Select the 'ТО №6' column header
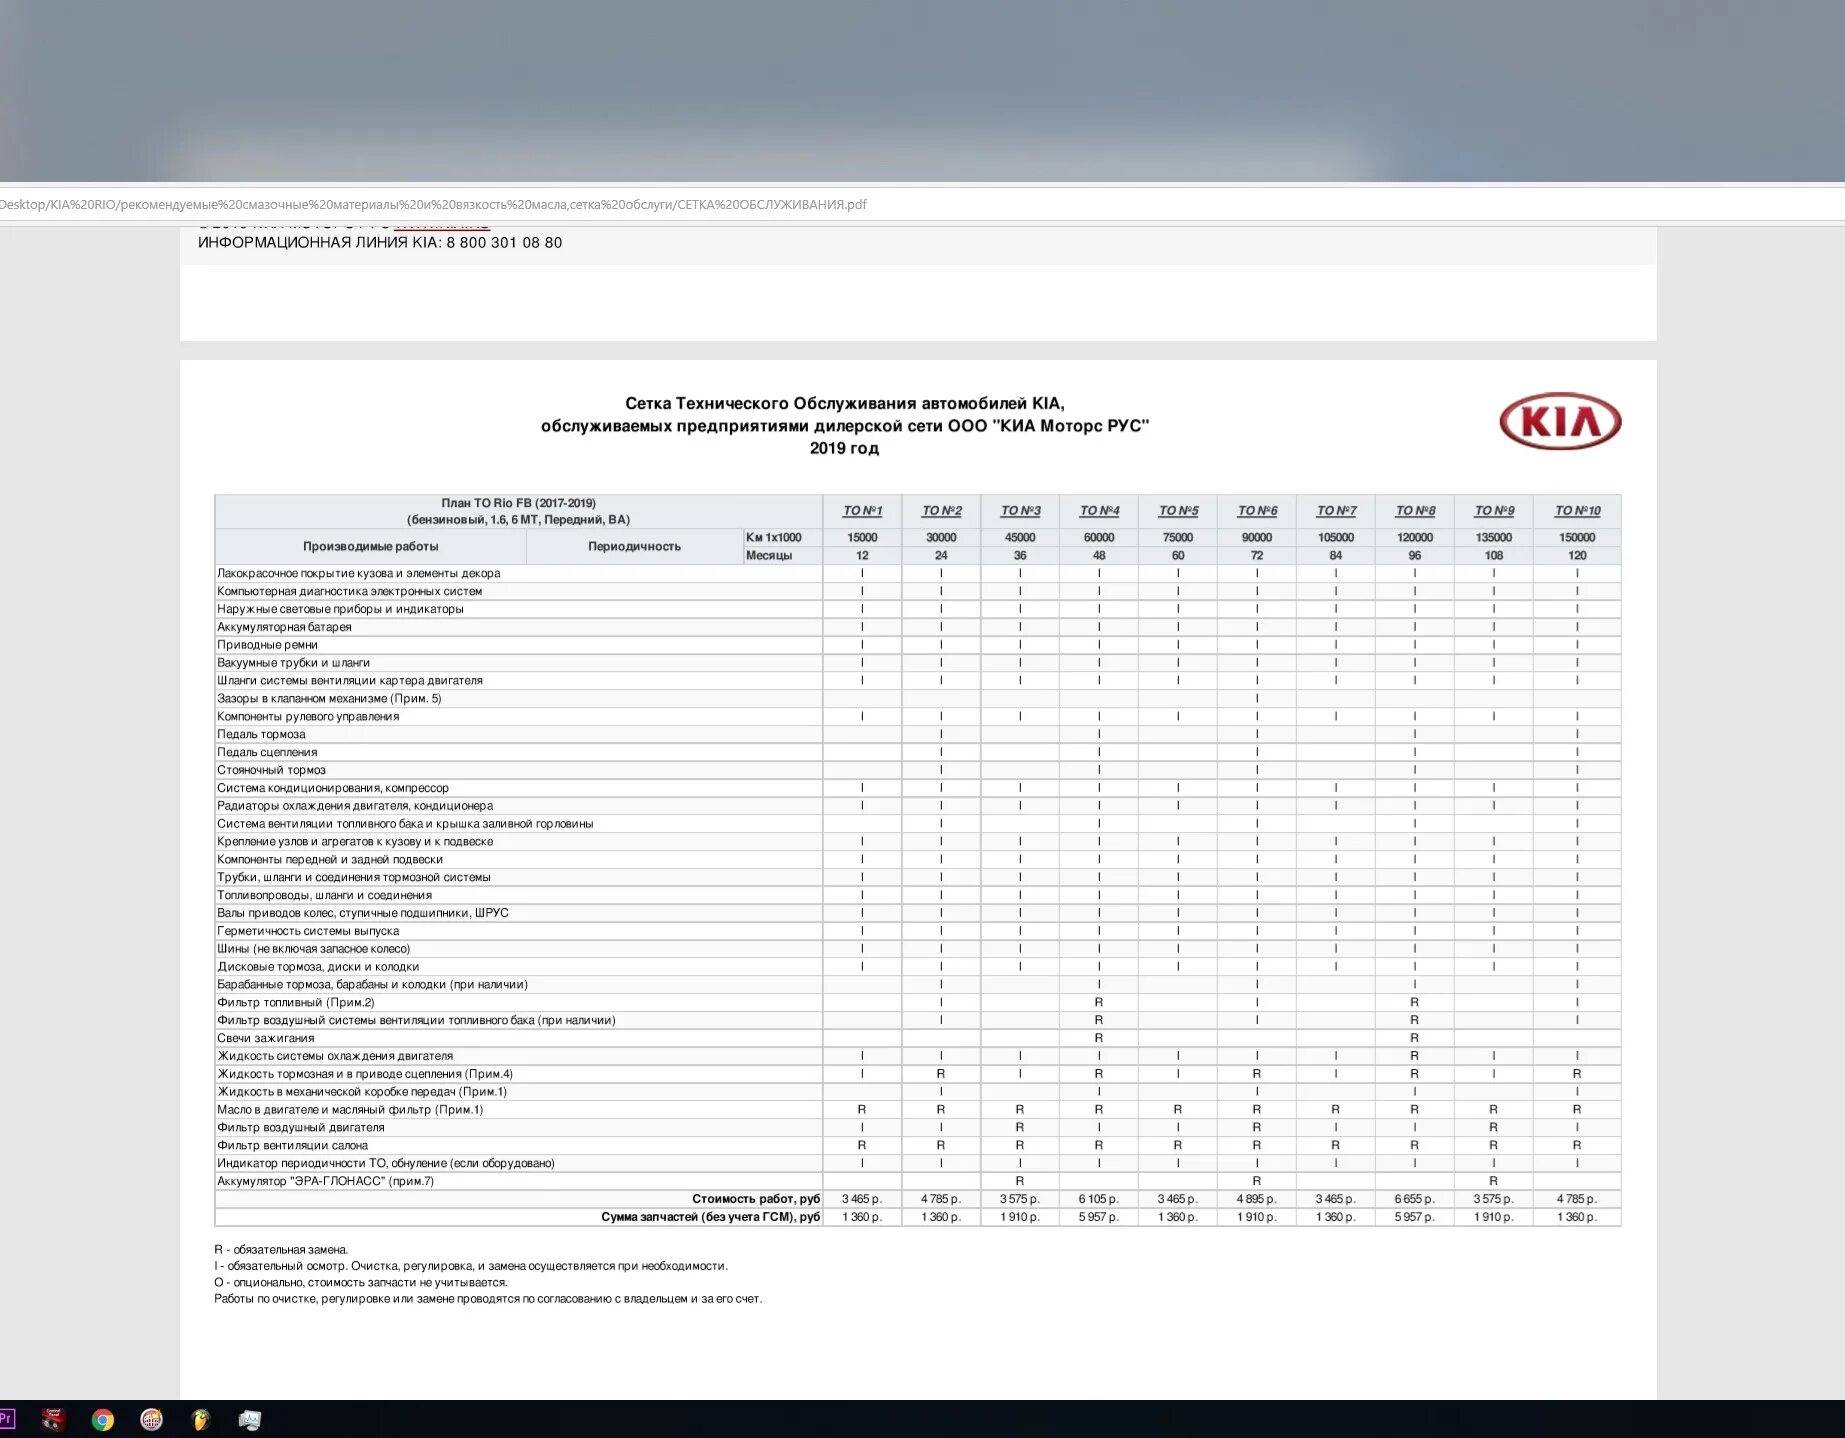Image resolution: width=1845 pixels, height=1438 pixels. click(1257, 511)
